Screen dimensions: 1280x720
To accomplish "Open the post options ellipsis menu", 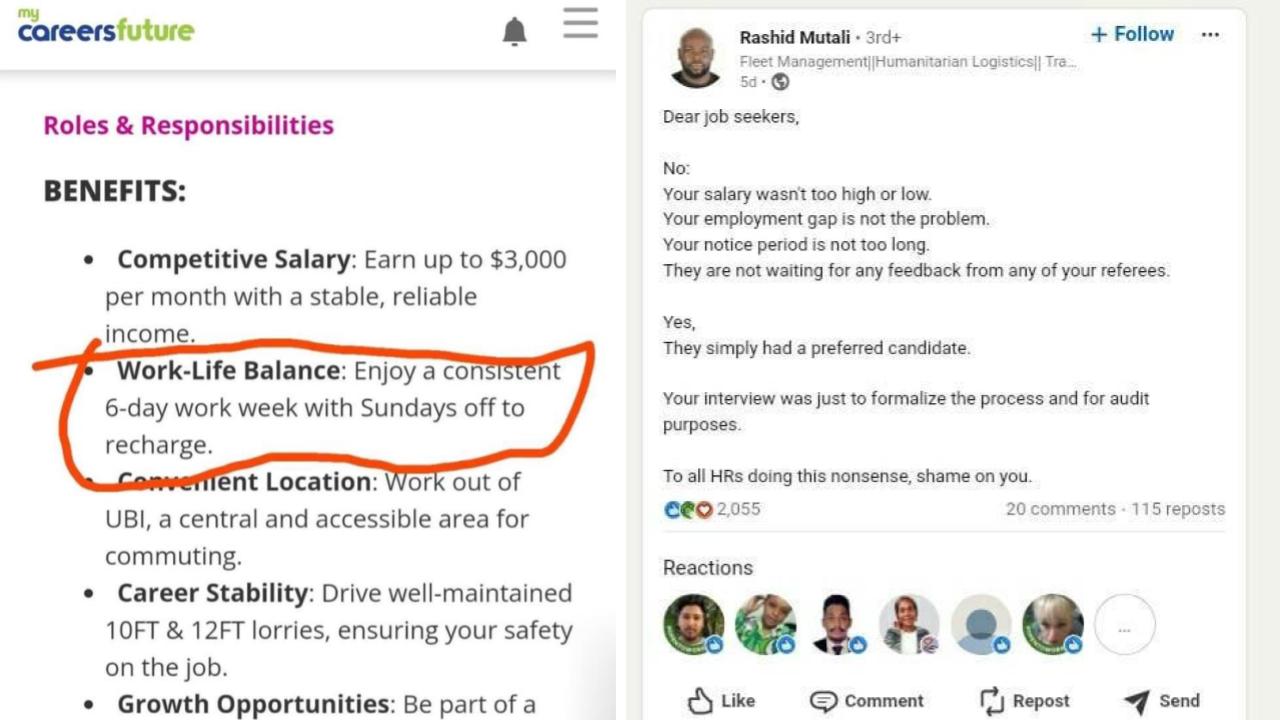I will coord(1211,34).
